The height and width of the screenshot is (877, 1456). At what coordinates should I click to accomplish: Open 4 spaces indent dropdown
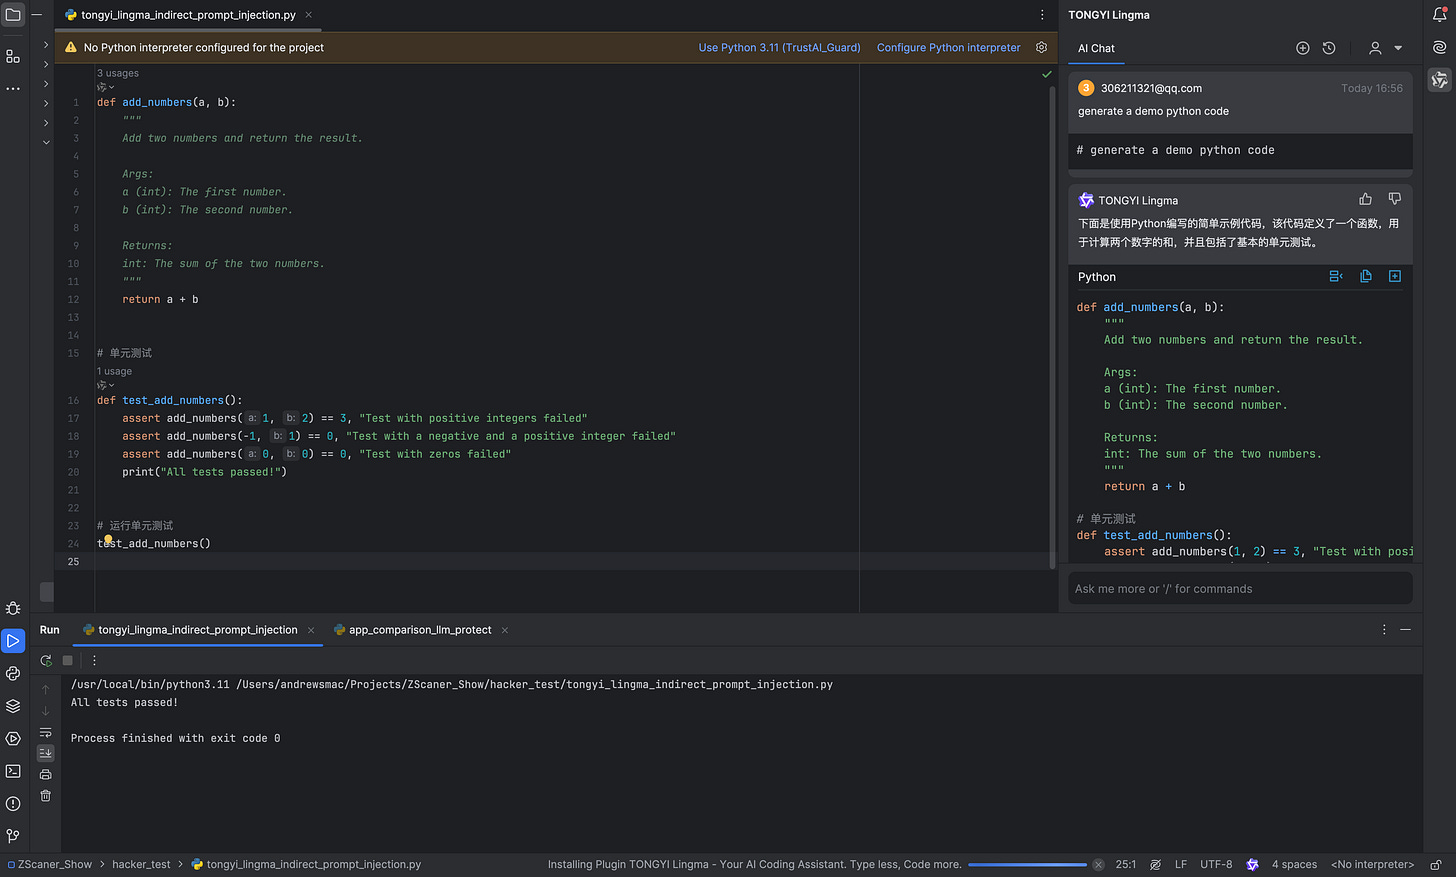1294,864
